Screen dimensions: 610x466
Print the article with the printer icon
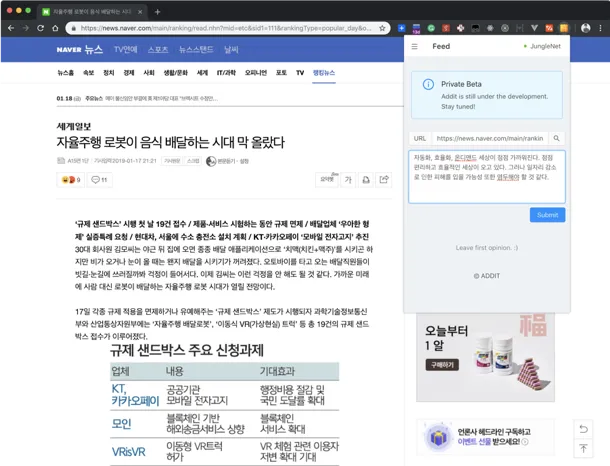[x=366, y=180]
